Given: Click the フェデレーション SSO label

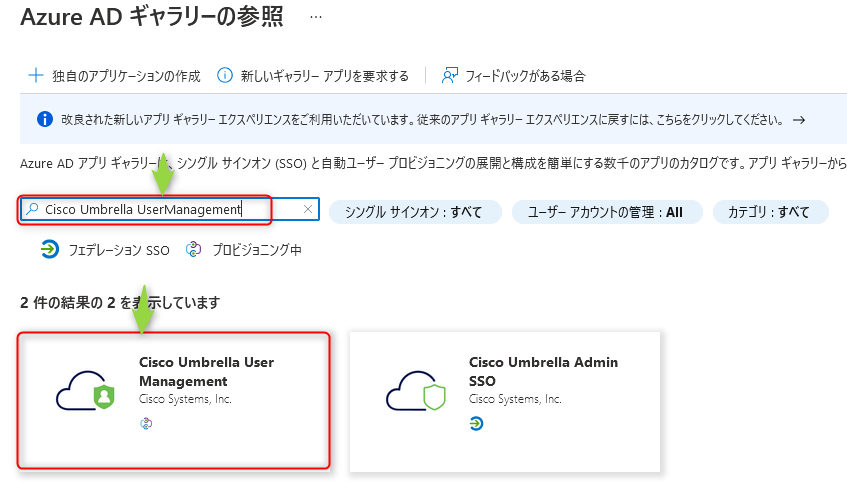Looking at the screenshot, I should (x=119, y=250).
